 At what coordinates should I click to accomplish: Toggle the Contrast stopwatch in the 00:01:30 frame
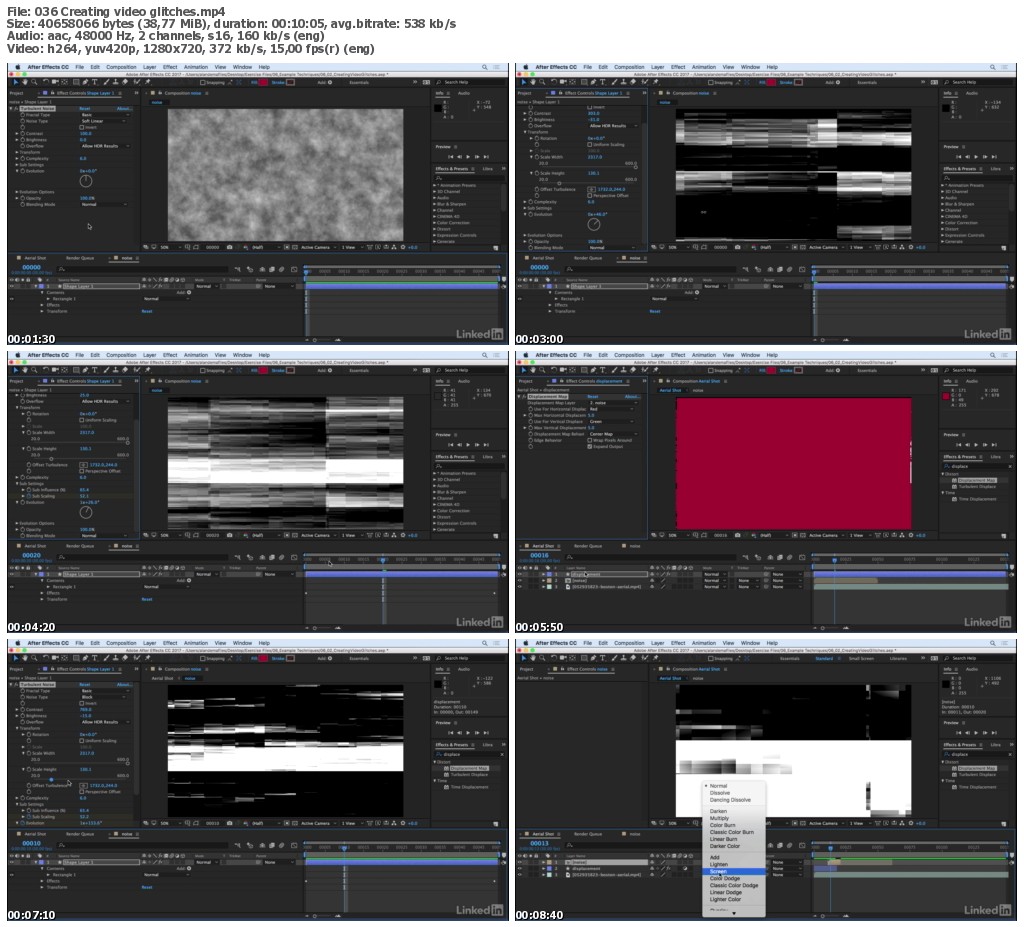click(x=23, y=134)
